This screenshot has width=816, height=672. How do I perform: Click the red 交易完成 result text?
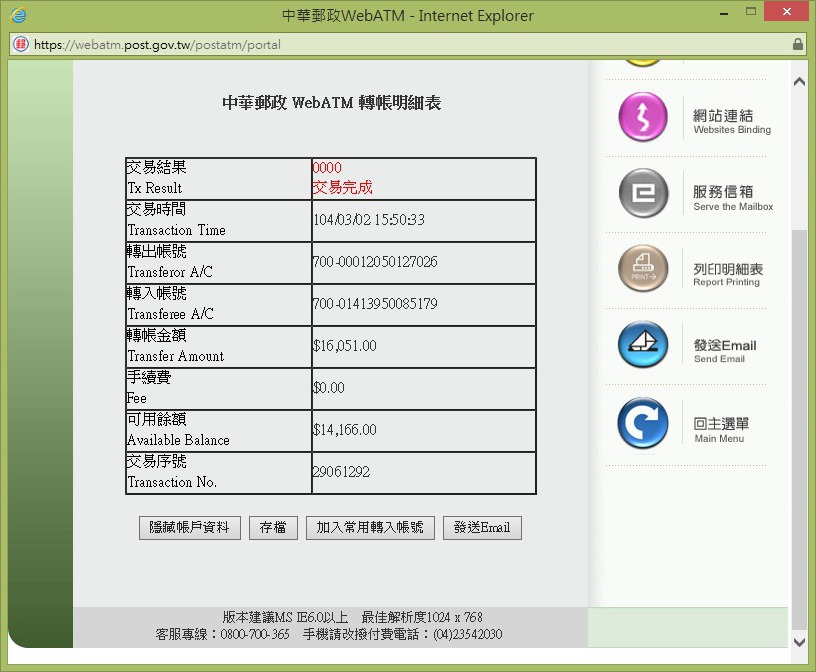(x=342, y=187)
